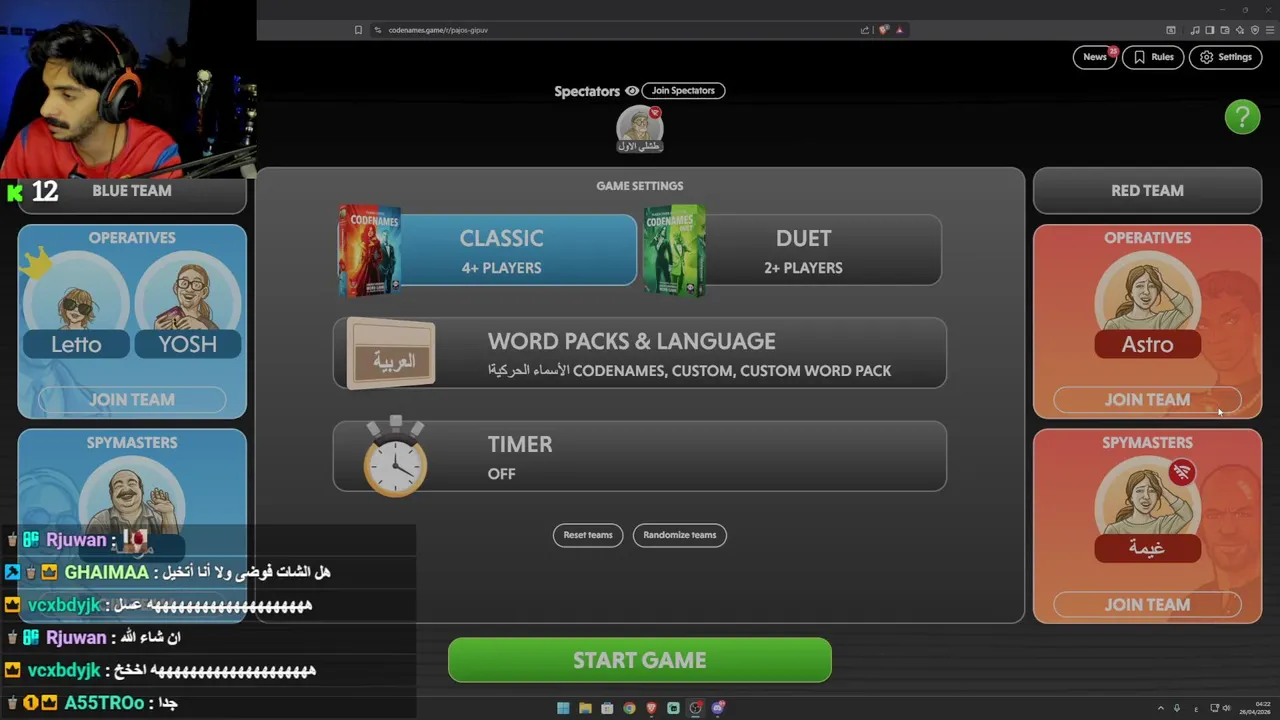Select the spectator avatar below Spectators
Screen dimensions: 1280x720
(639, 129)
